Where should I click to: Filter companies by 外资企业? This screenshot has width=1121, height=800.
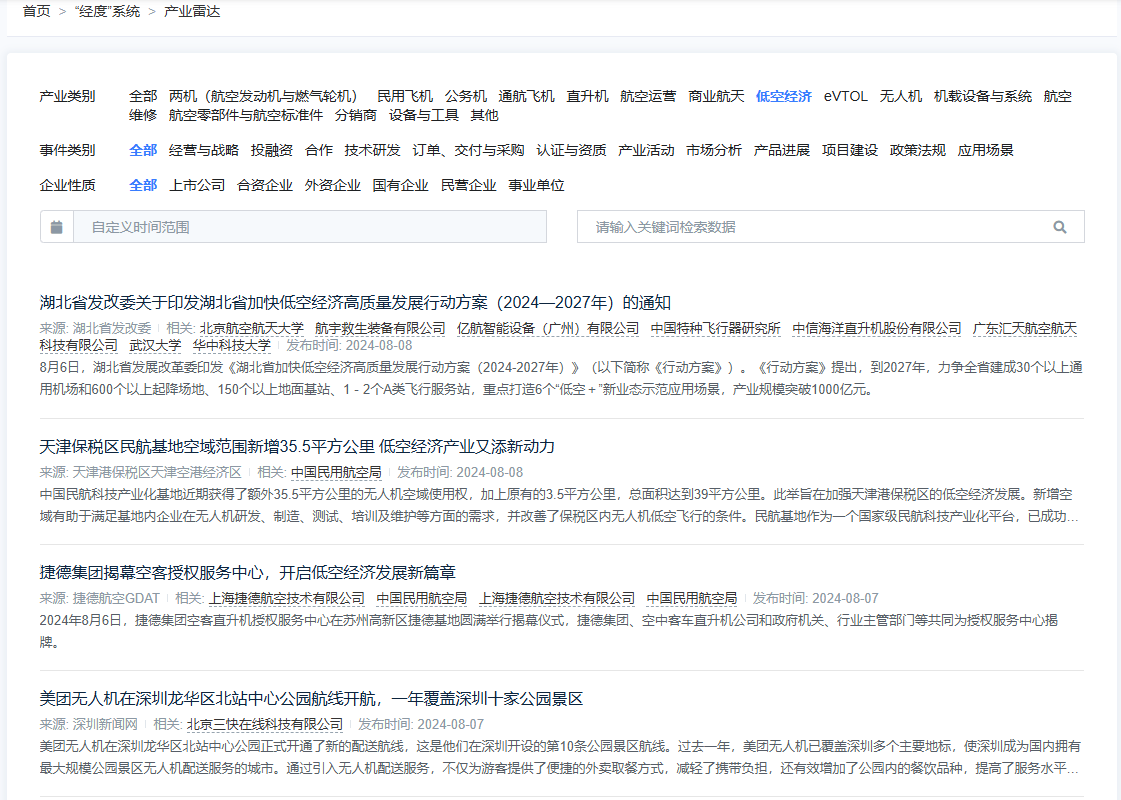[332, 185]
